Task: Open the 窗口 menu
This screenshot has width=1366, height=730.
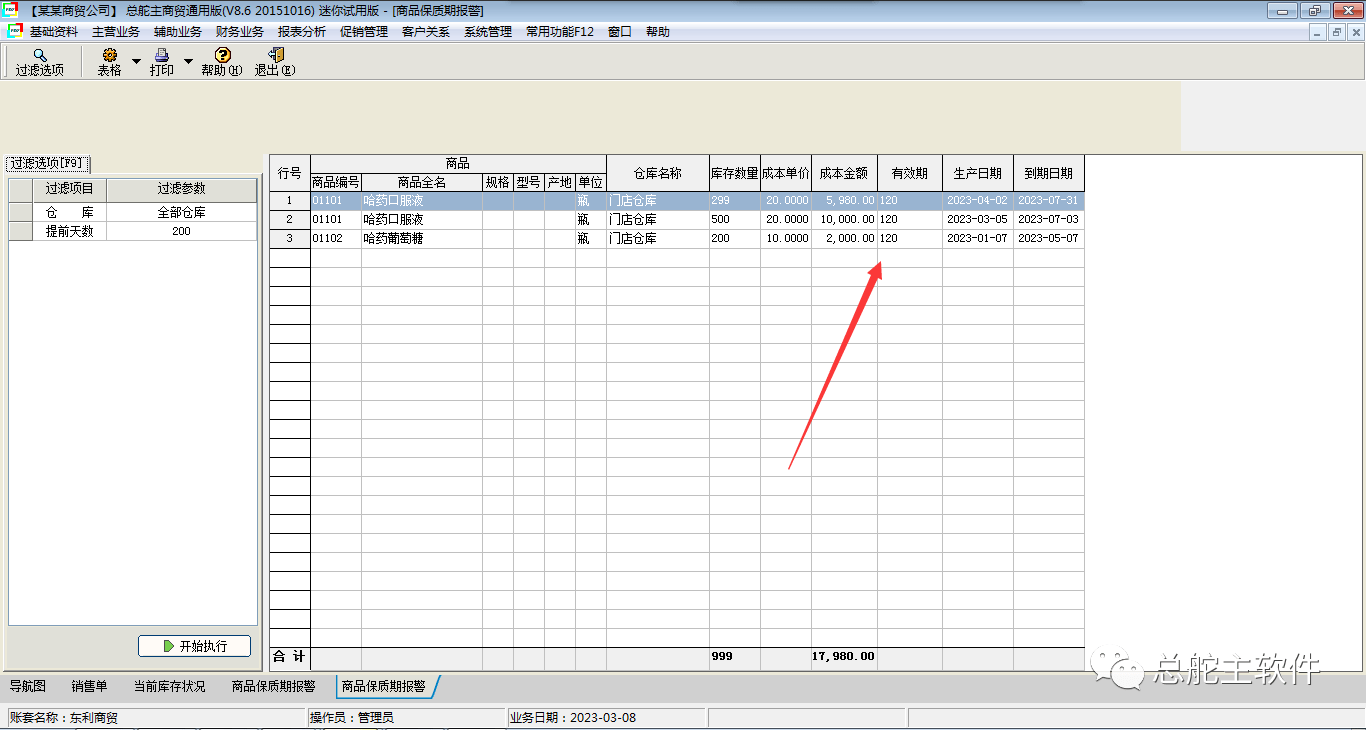Action: point(620,32)
